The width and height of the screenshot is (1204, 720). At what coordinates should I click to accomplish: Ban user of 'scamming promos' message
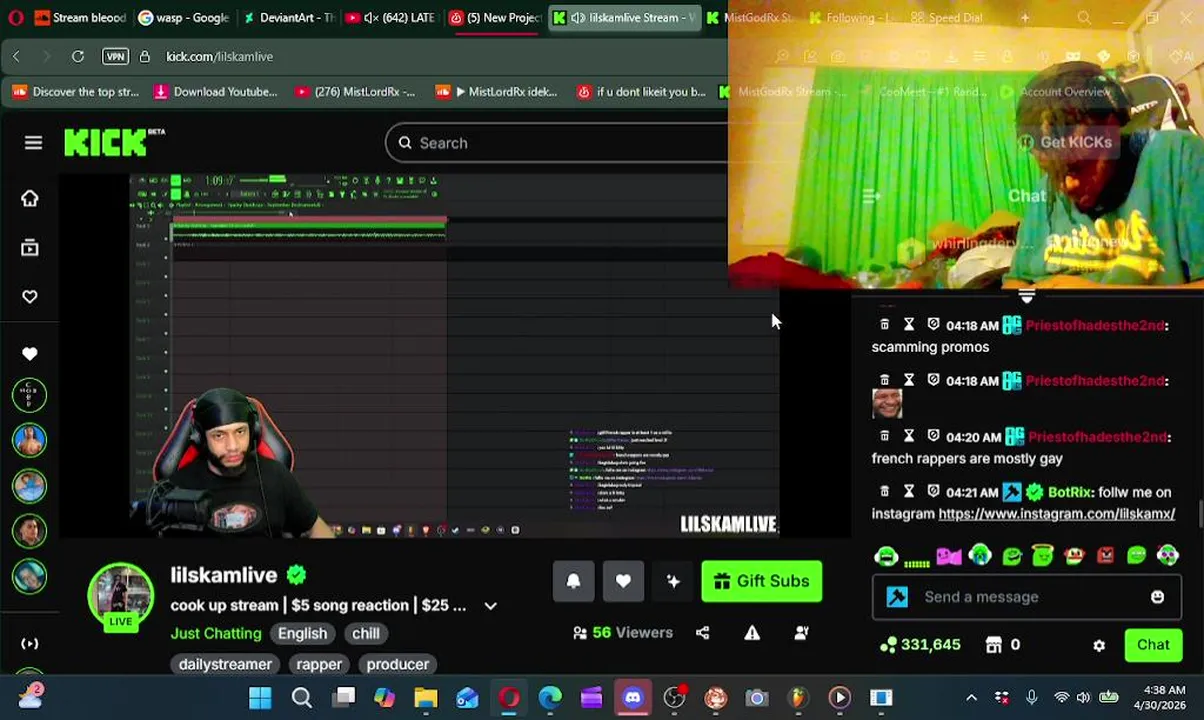point(933,325)
